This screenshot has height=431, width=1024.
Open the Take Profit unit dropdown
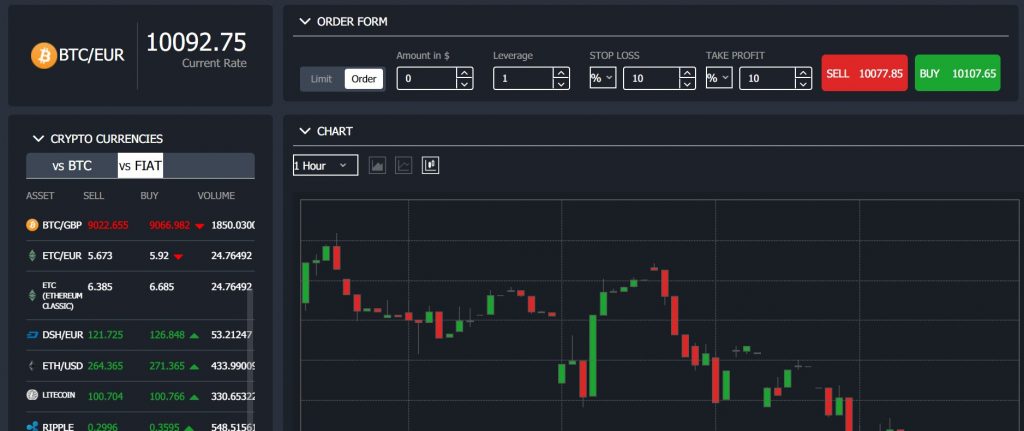point(718,78)
